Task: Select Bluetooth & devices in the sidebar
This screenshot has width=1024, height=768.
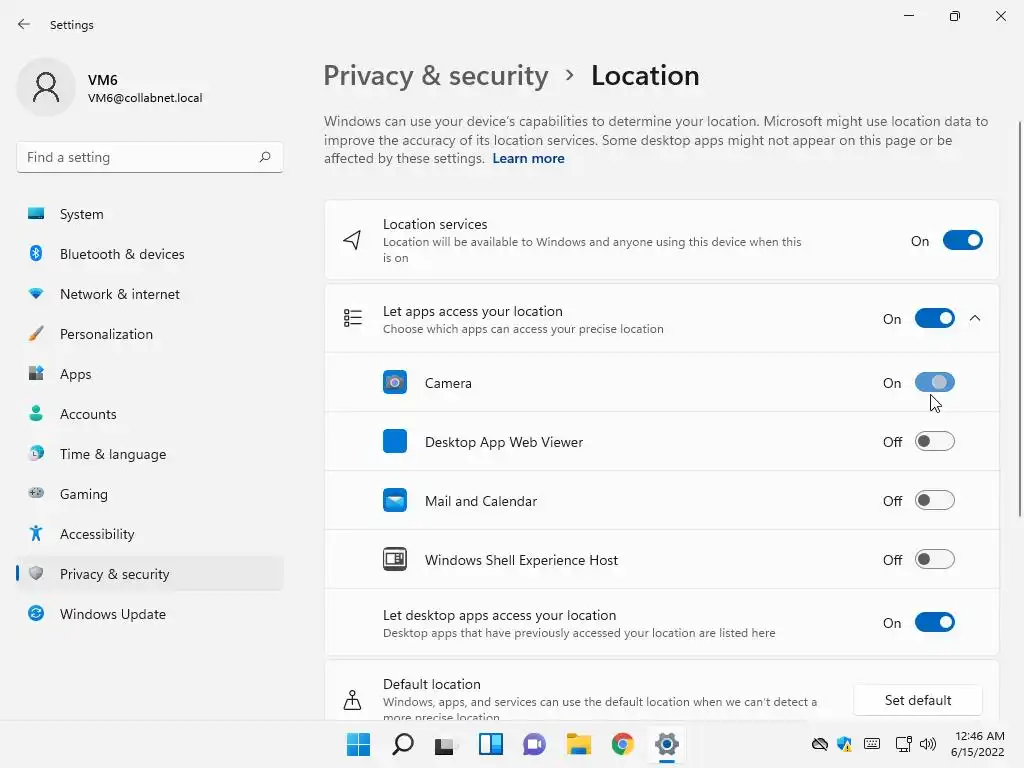Action: (122, 254)
